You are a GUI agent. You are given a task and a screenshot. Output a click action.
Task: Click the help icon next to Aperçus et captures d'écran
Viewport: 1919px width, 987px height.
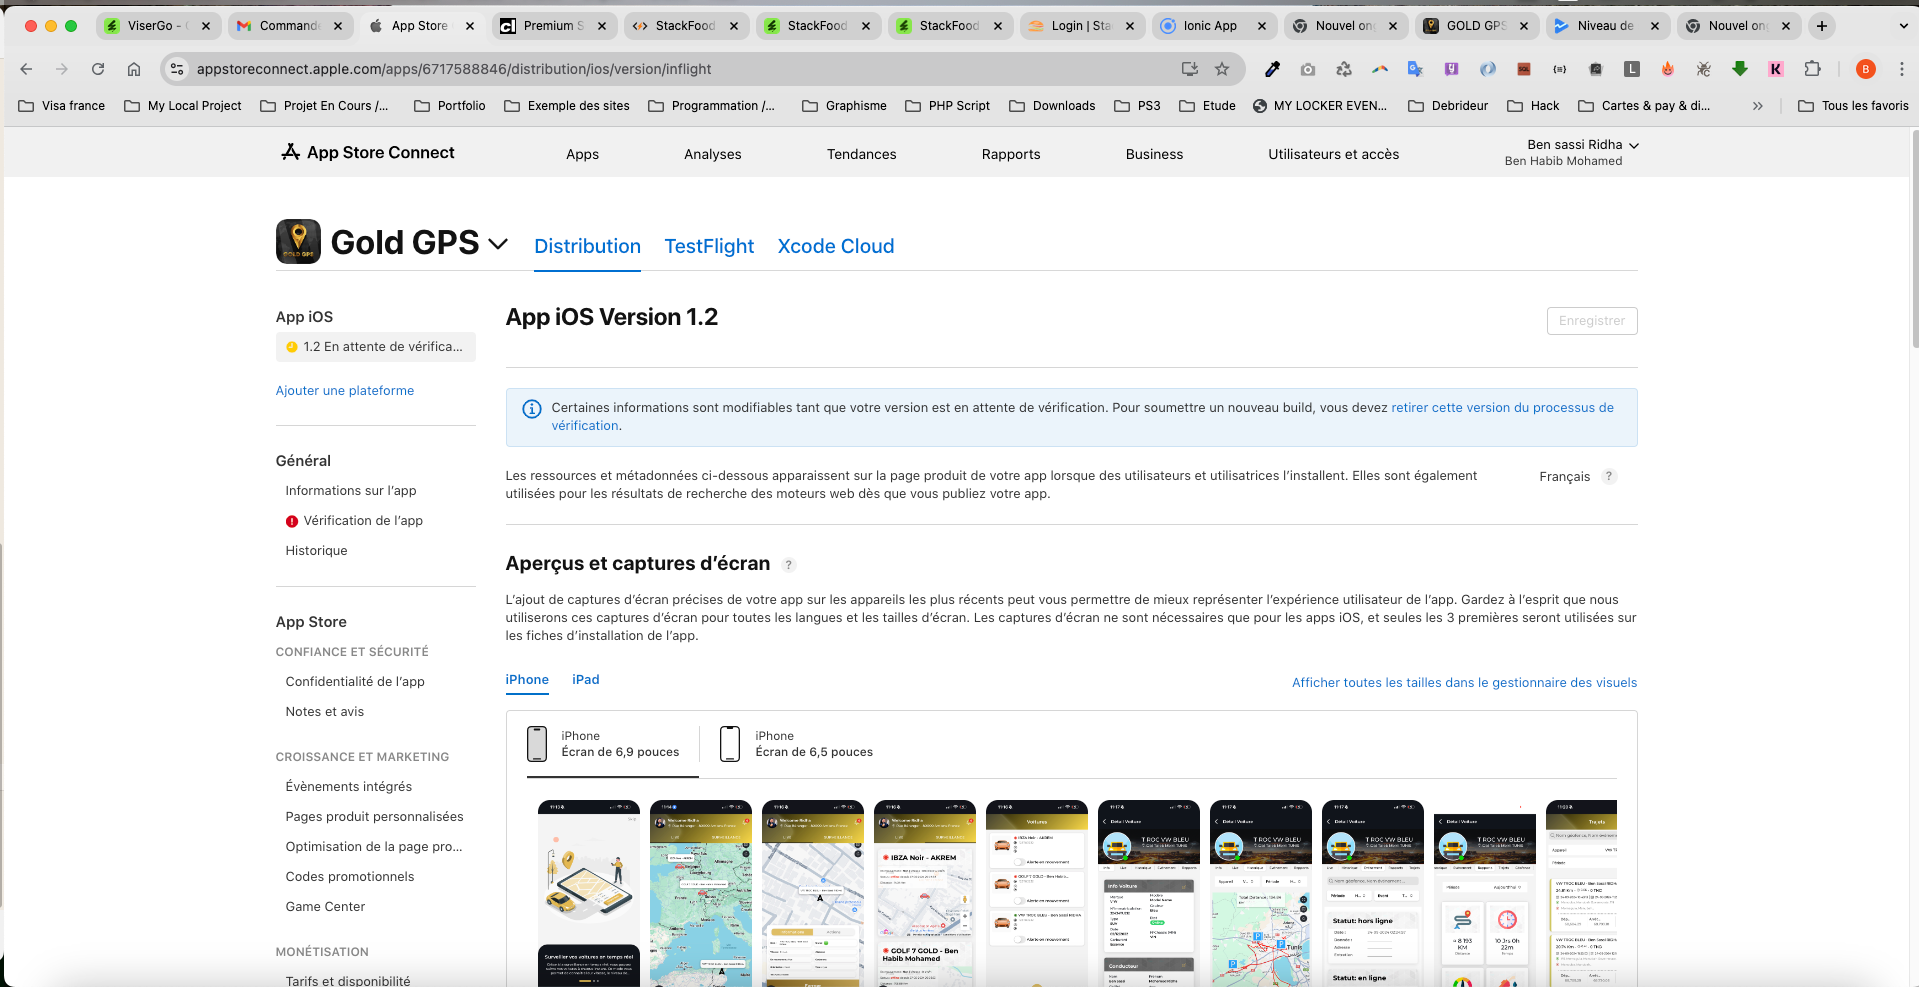click(x=788, y=565)
